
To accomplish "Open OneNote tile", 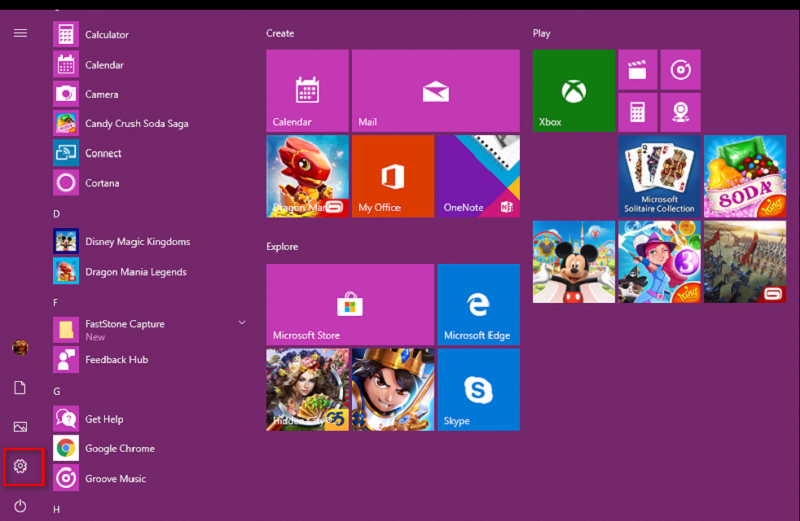I will point(479,176).
